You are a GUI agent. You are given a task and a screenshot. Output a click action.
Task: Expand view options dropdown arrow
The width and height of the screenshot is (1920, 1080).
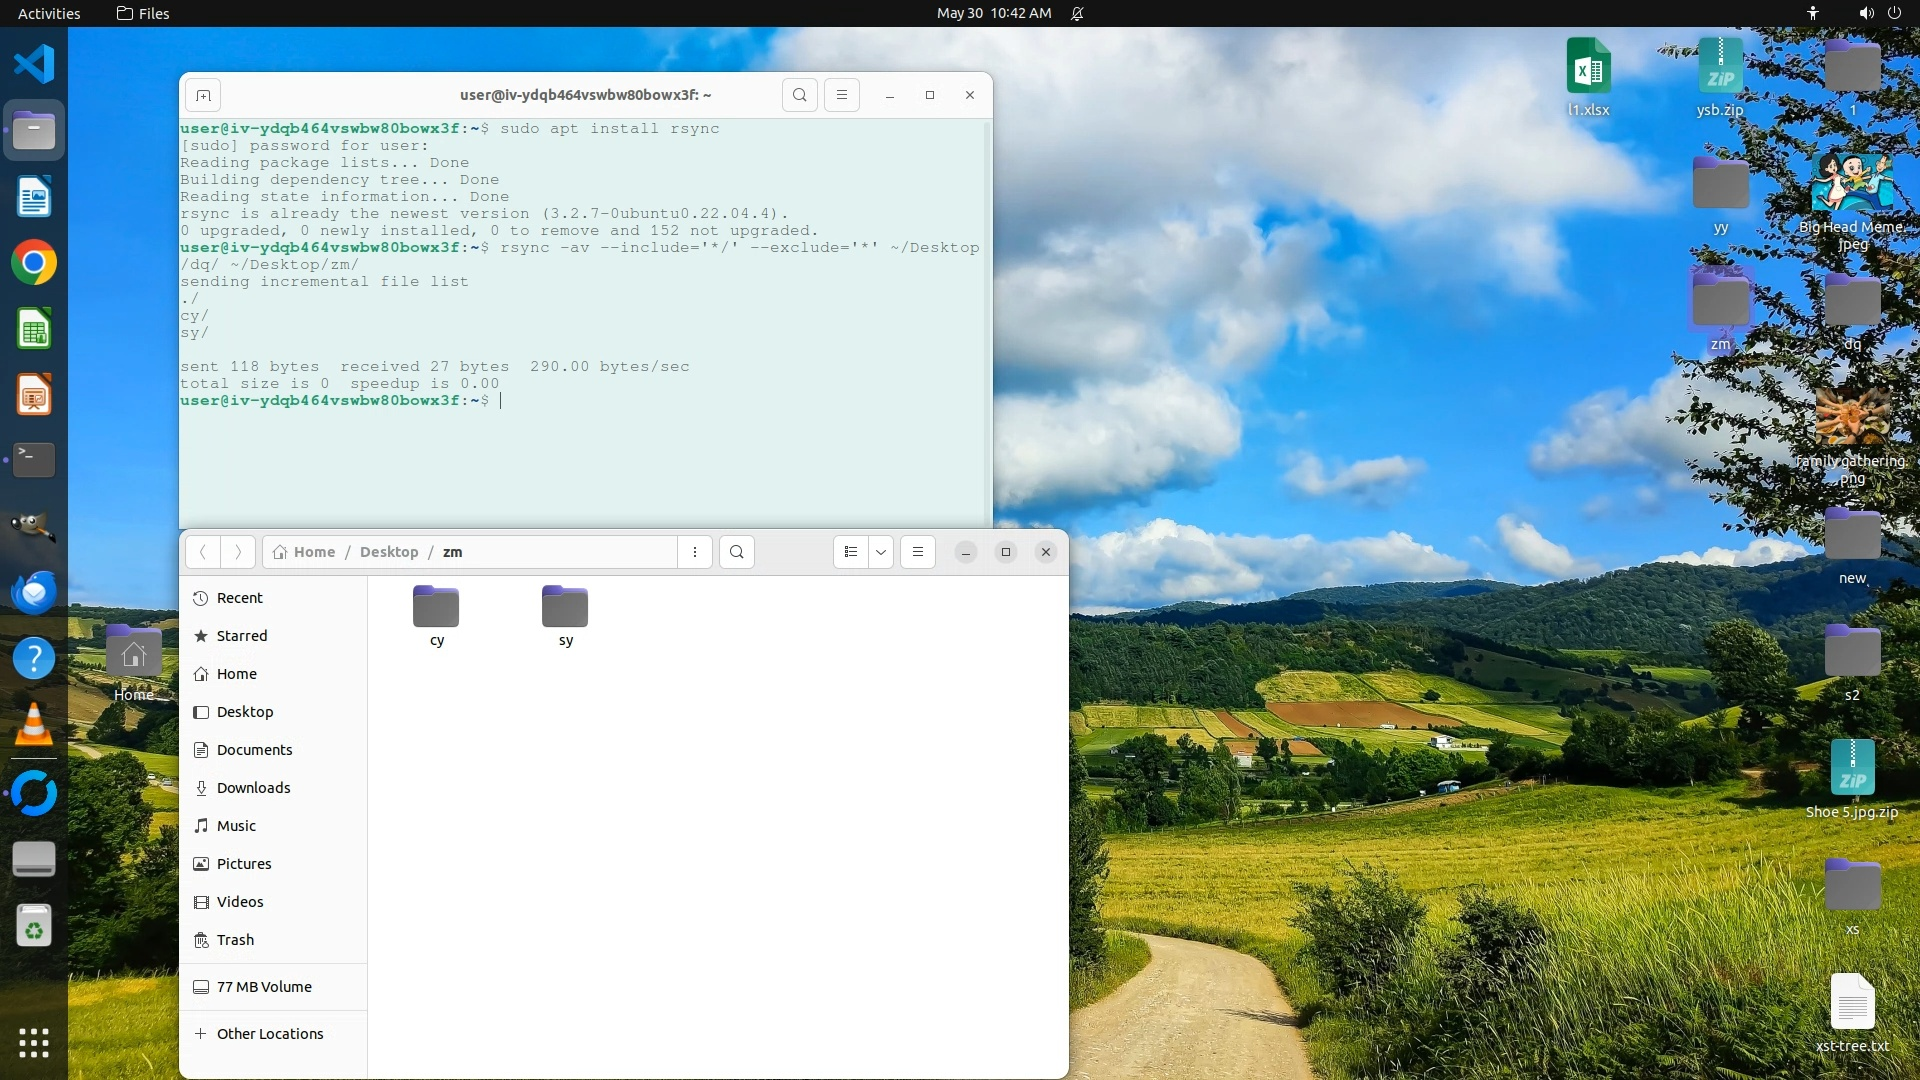pyautogui.click(x=881, y=552)
